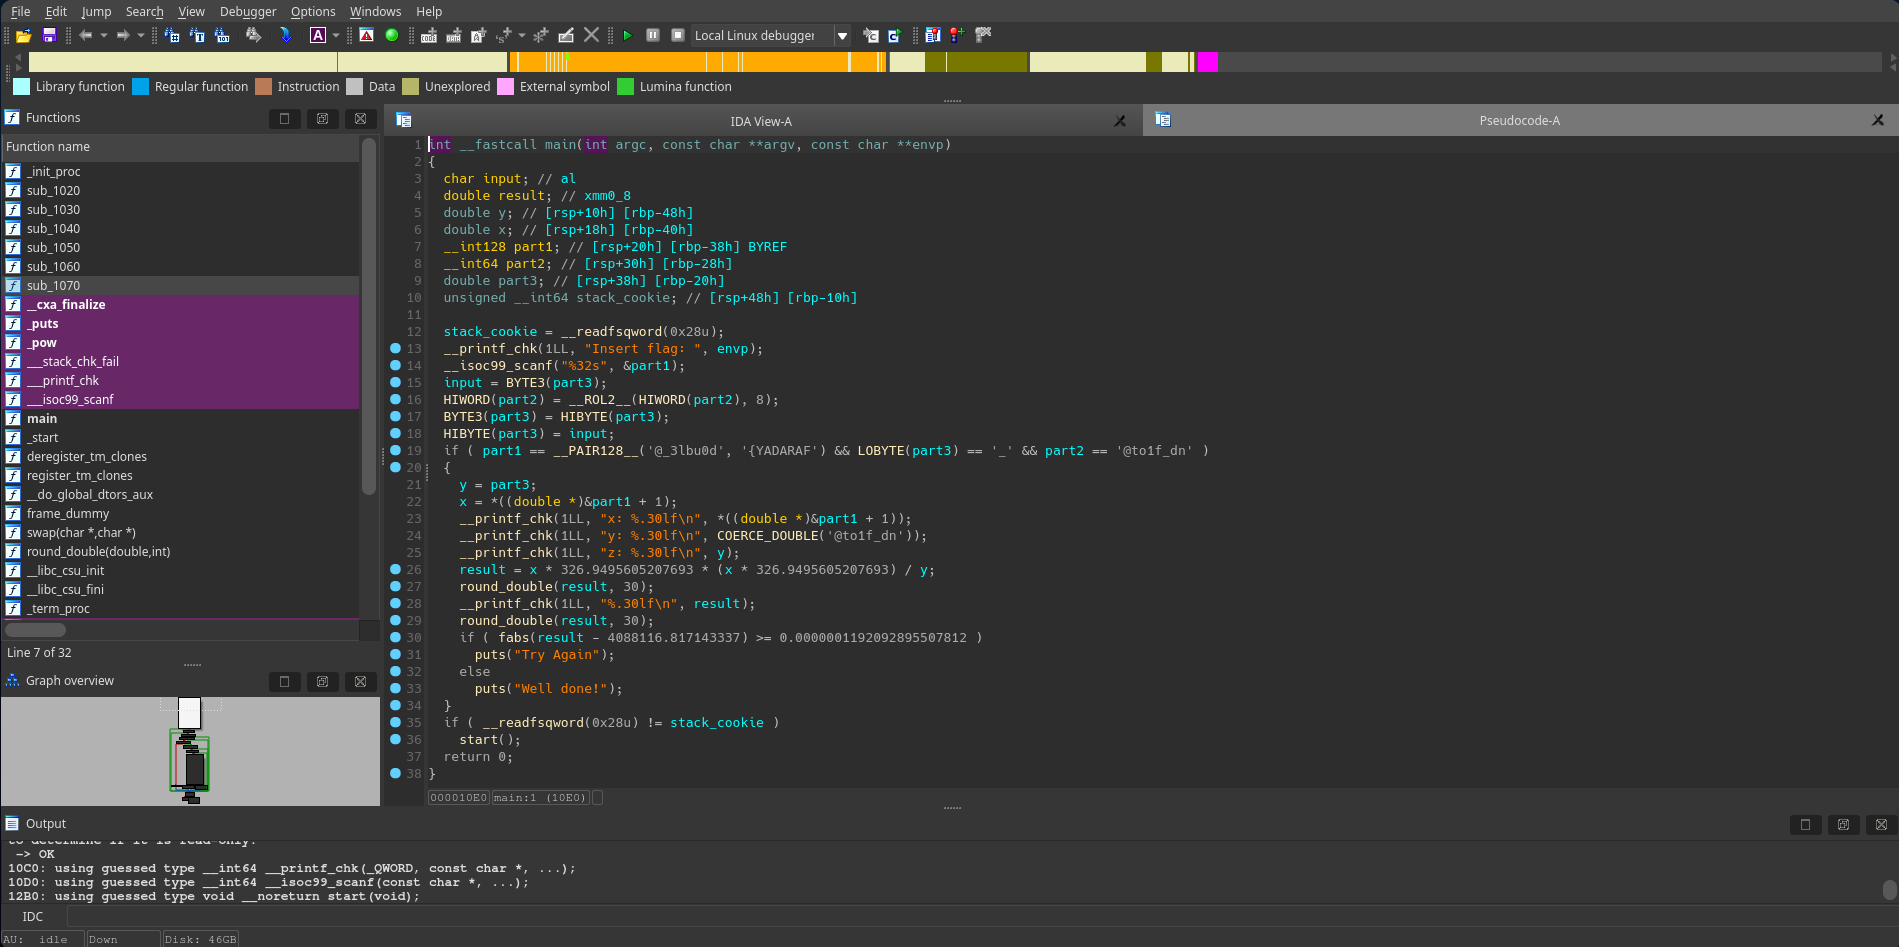Image resolution: width=1899 pixels, height=947 pixels.
Task: Open the Debugger menu
Action: (248, 11)
